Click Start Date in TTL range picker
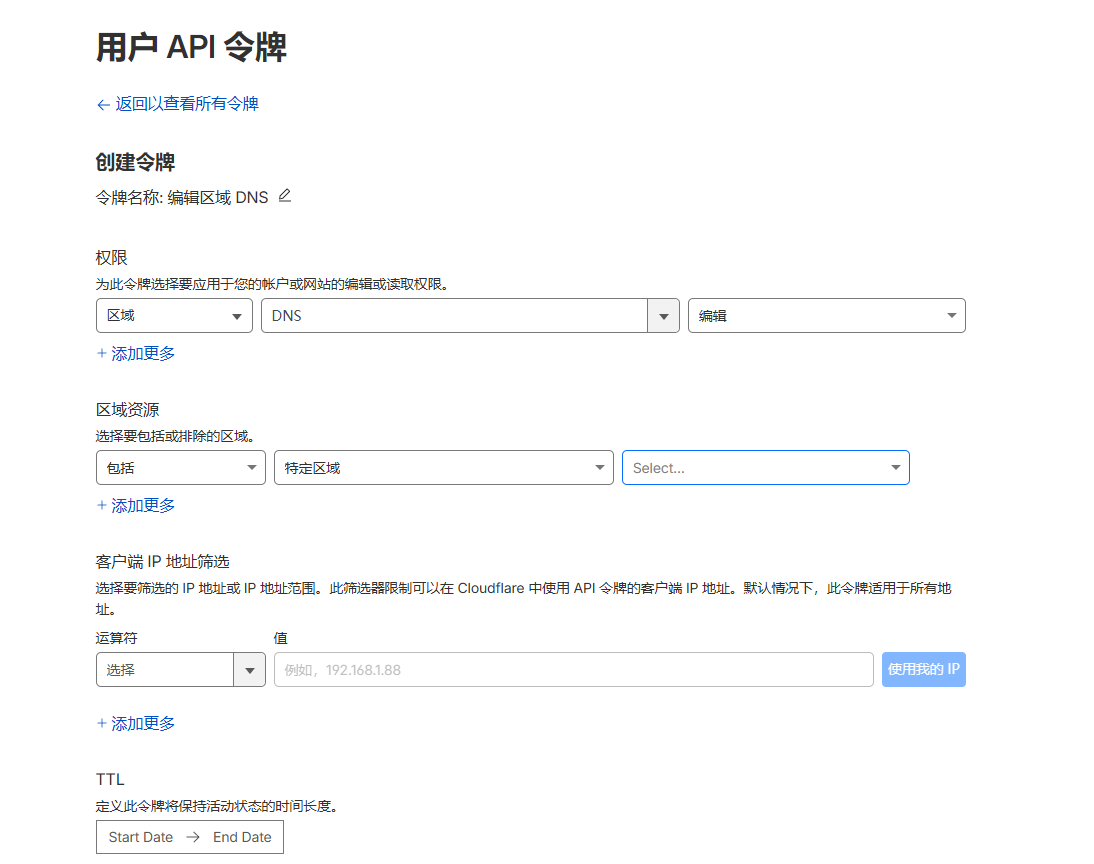Viewport: 1094px width, 864px height. pyautogui.click(x=141, y=837)
